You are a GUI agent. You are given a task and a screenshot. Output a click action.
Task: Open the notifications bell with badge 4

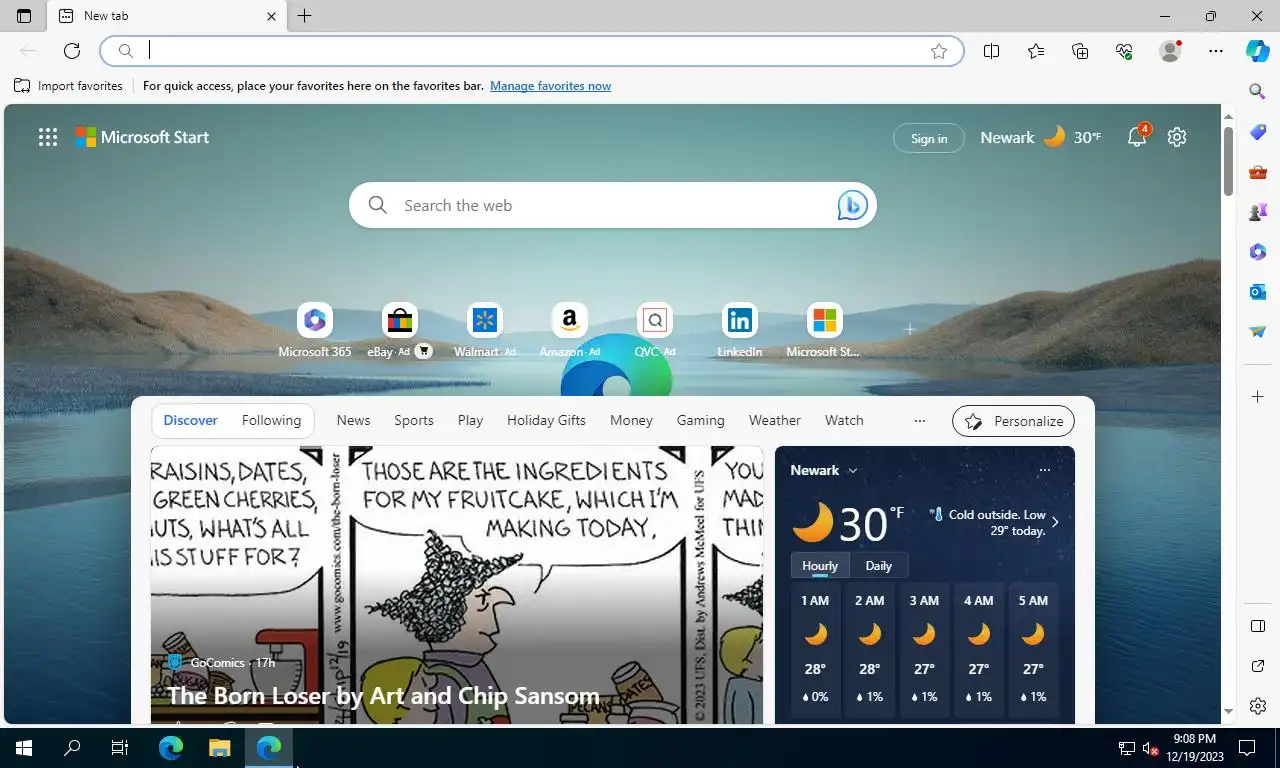(x=1137, y=137)
